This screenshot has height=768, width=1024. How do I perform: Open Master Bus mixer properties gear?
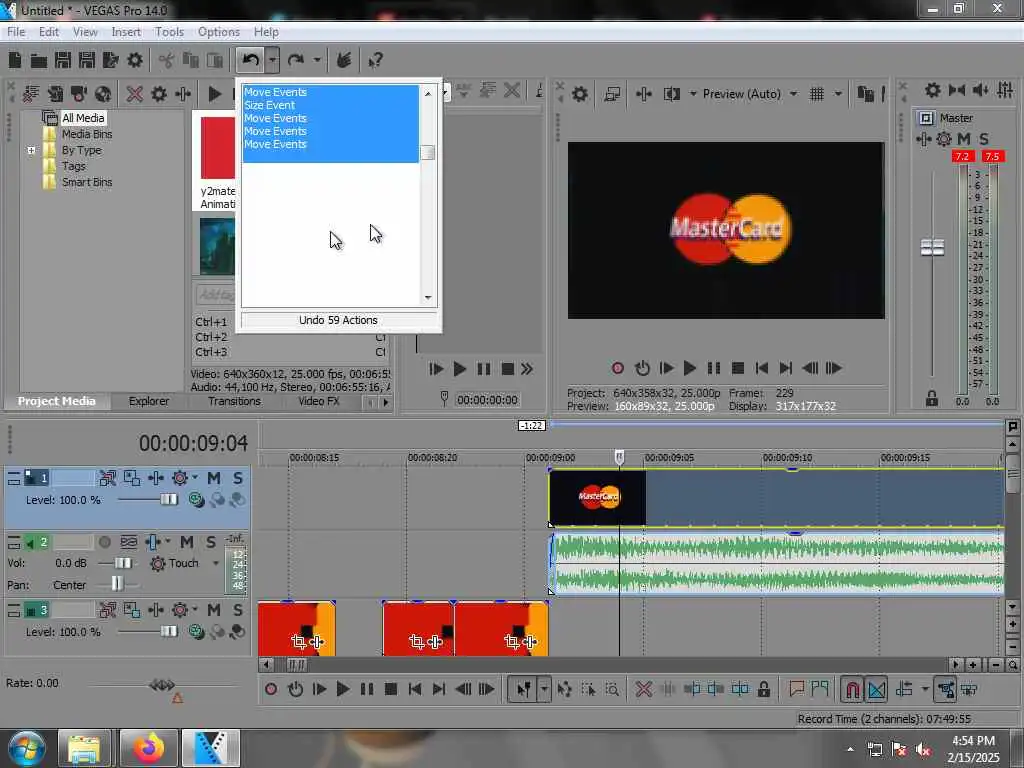pos(933,90)
